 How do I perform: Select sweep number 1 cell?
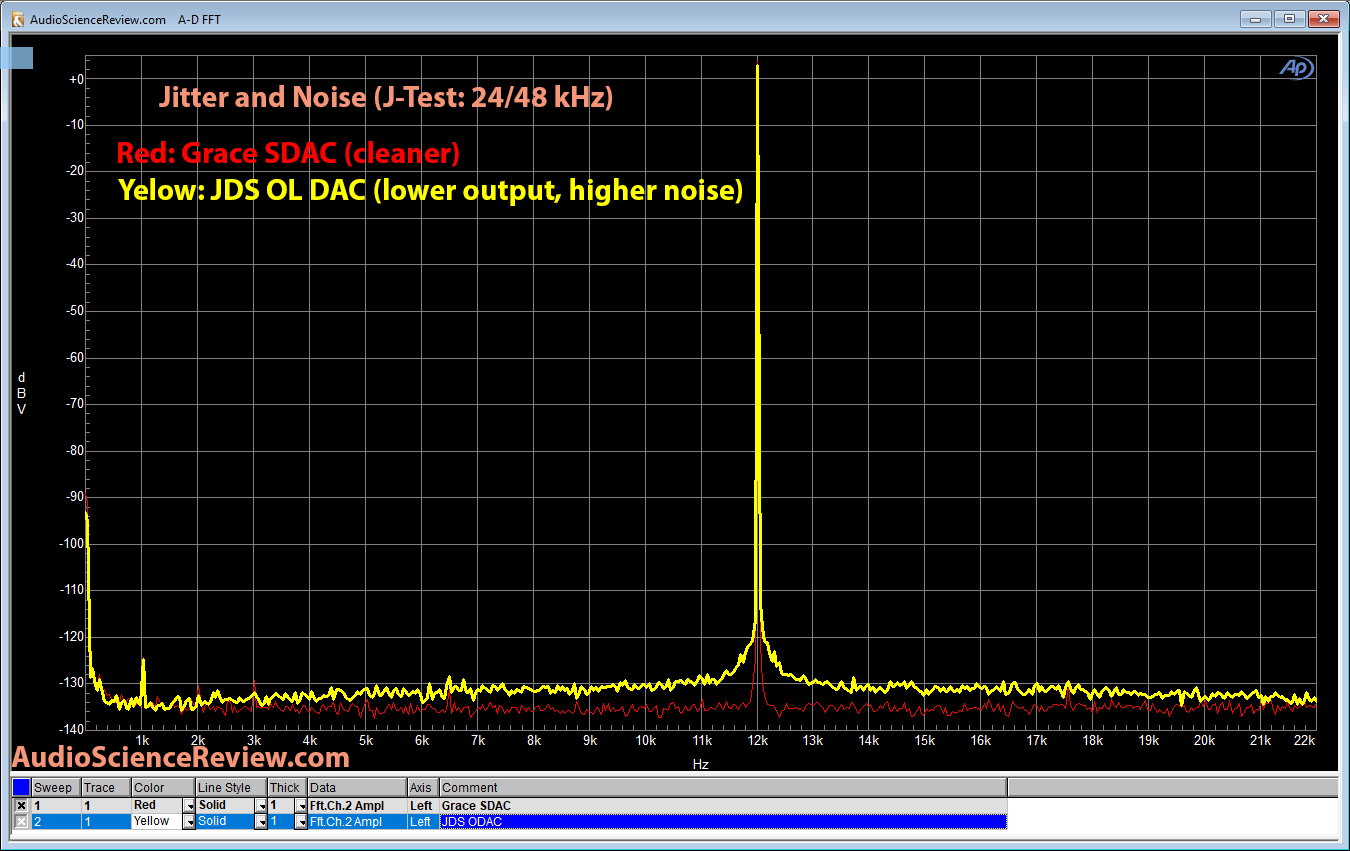(56, 805)
